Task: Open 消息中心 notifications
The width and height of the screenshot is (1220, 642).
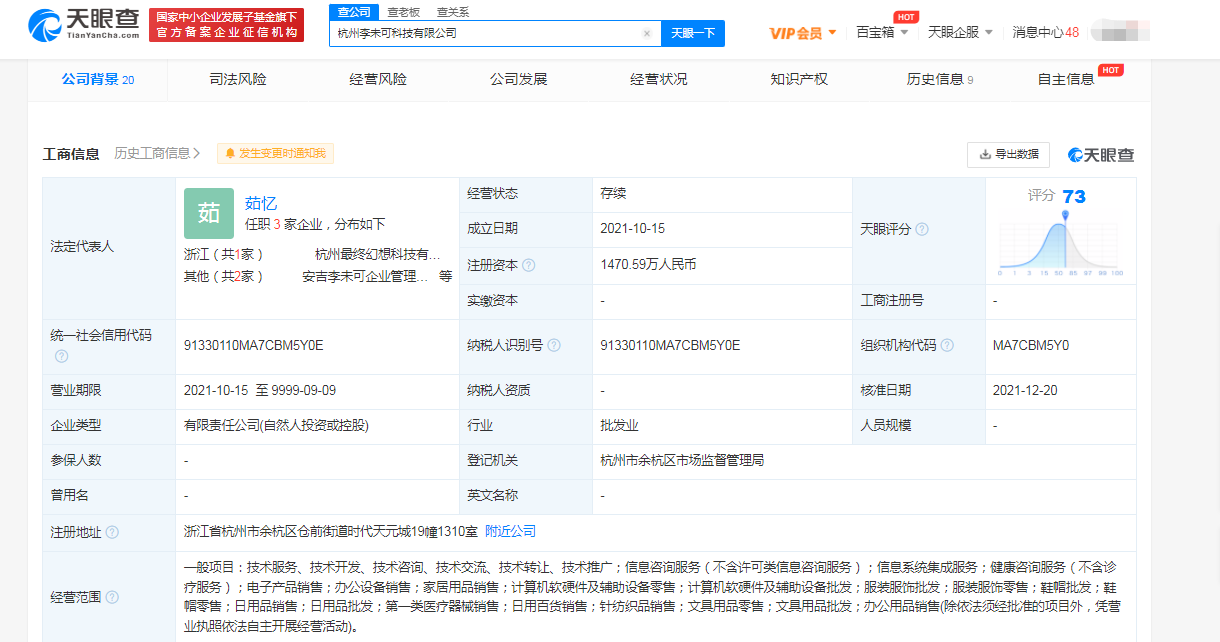Action: pyautogui.click(x=1045, y=32)
